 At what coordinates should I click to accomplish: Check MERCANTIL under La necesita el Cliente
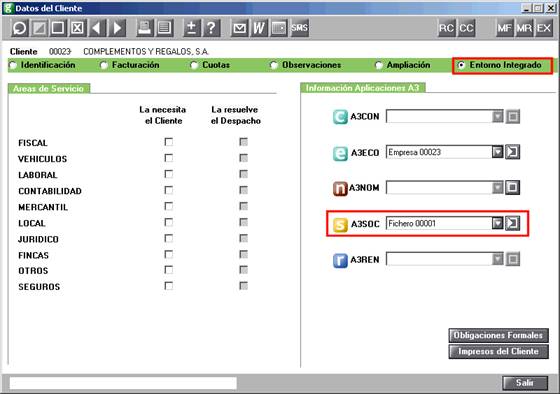(x=169, y=206)
